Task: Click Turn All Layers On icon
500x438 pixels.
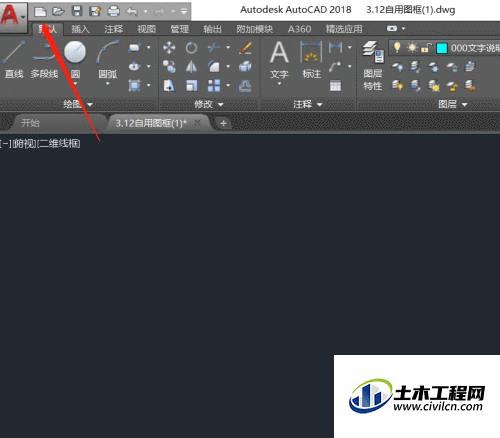Action: (x=398, y=86)
